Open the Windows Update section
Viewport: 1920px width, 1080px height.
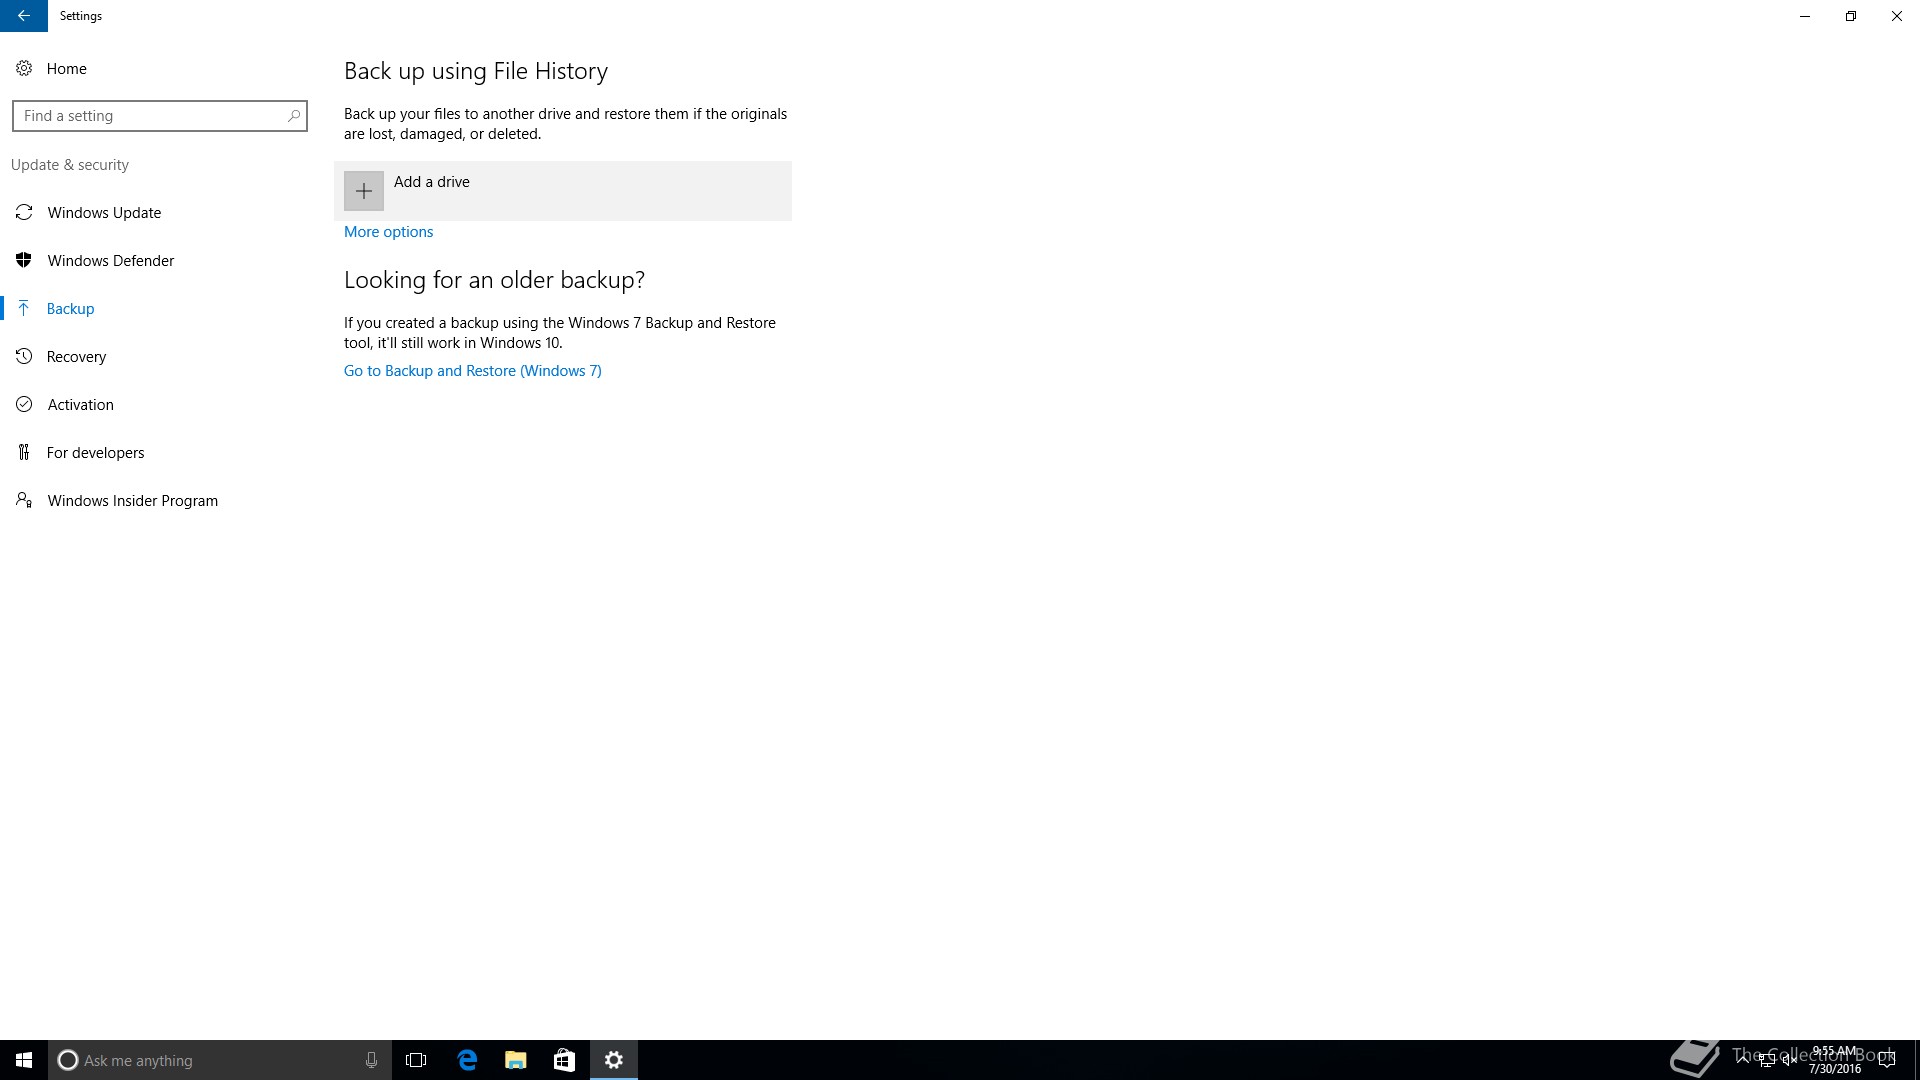[x=160, y=213]
